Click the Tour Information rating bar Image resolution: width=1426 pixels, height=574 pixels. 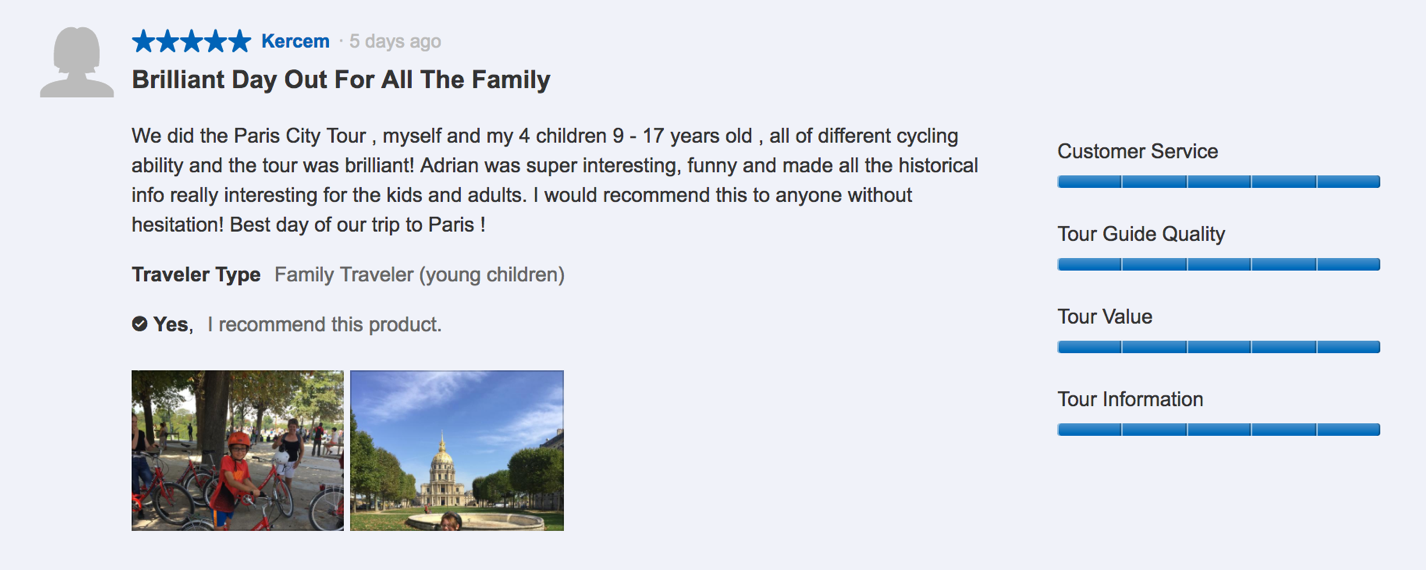pos(1219,430)
